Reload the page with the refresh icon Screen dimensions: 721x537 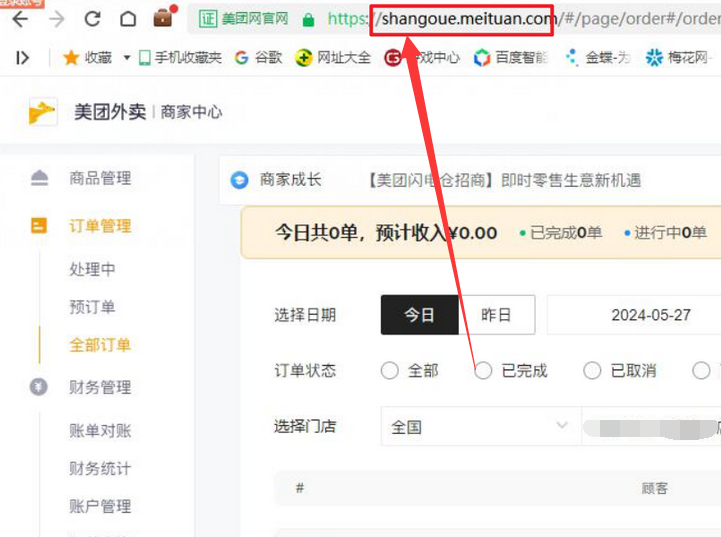[x=92, y=19]
